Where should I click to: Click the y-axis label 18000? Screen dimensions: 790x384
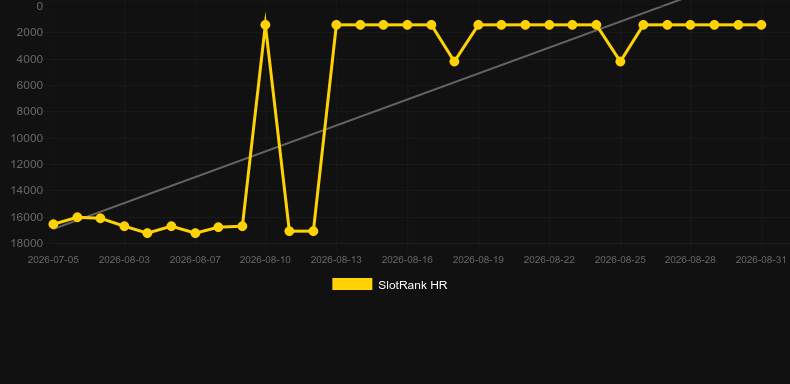27,243
